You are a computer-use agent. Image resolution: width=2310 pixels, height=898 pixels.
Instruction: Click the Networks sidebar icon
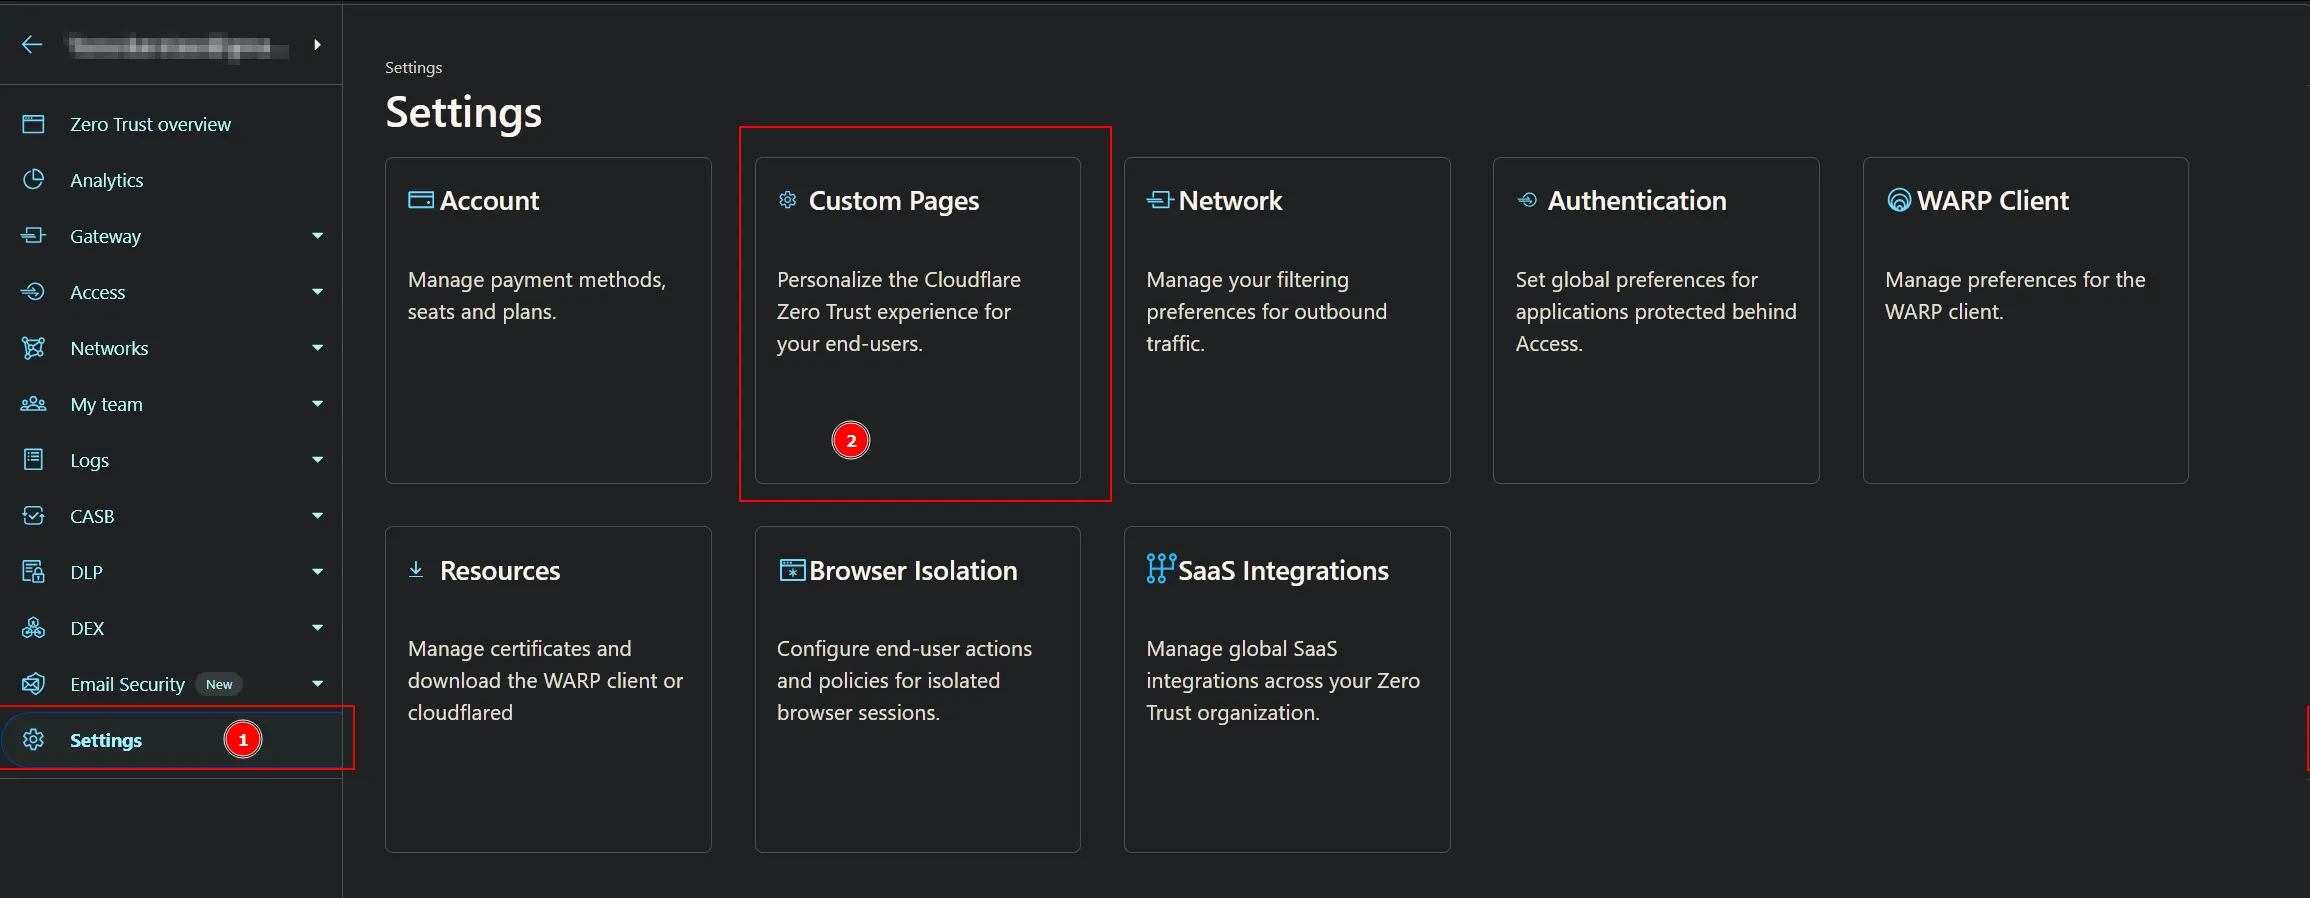coord(33,348)
